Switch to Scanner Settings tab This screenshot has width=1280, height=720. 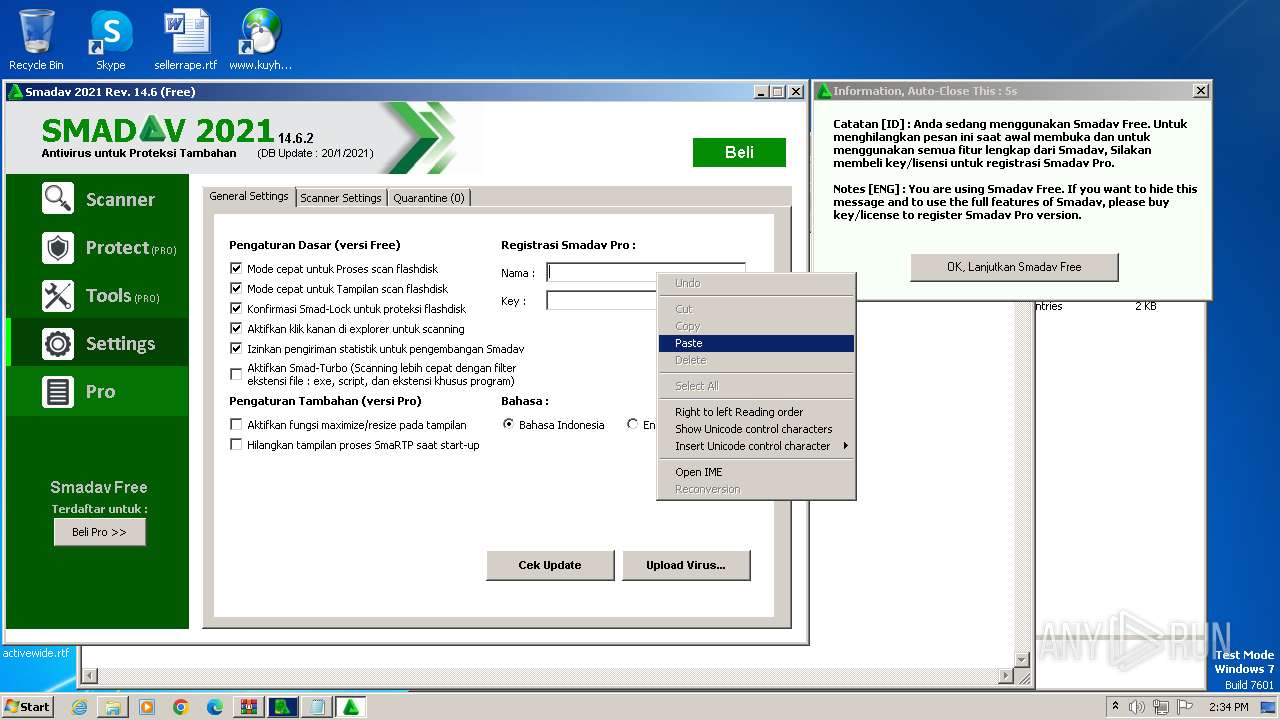pos(341,198)
